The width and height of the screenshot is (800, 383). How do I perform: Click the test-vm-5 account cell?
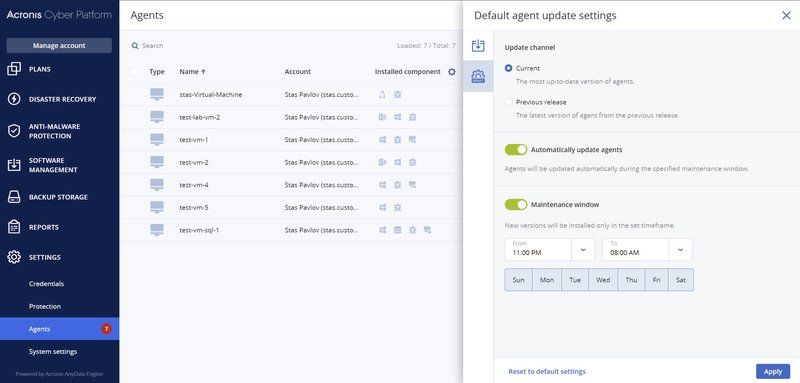322,208
